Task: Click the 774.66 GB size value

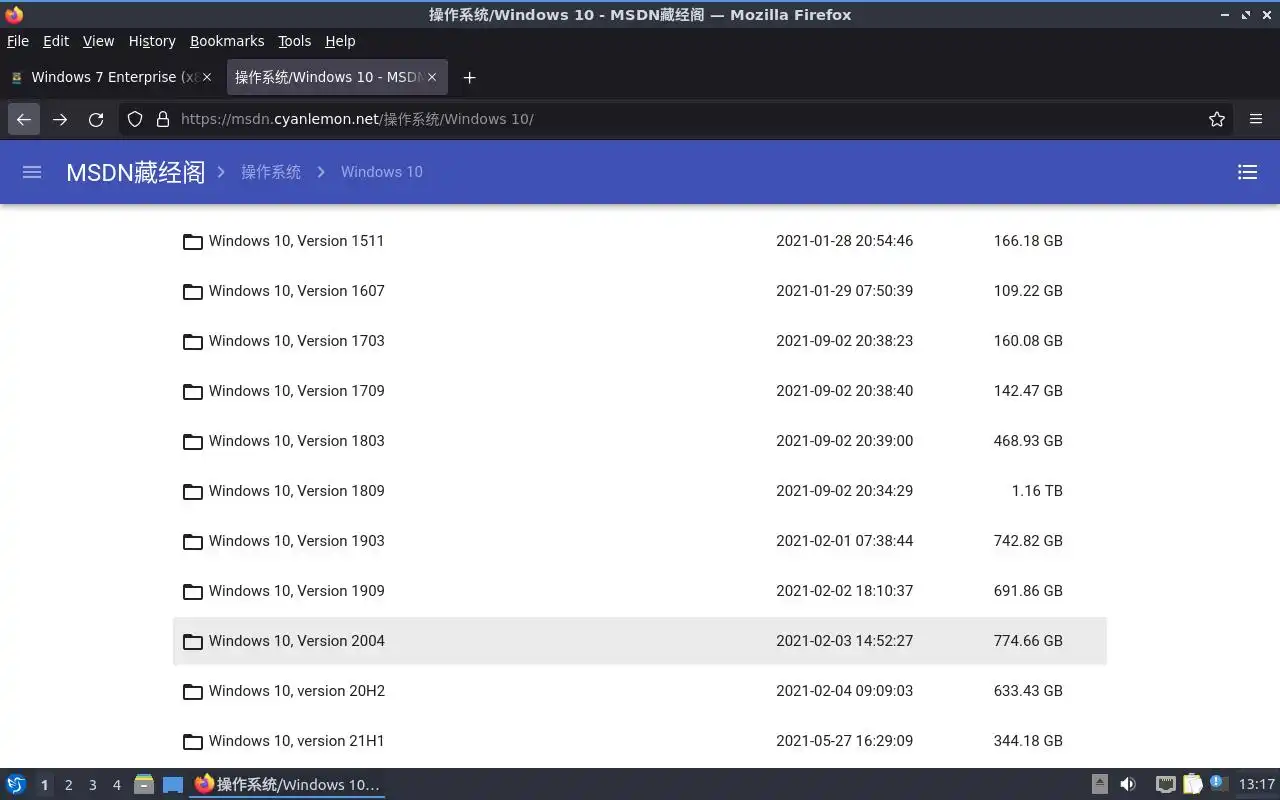Action: (x=1028, y=641)
